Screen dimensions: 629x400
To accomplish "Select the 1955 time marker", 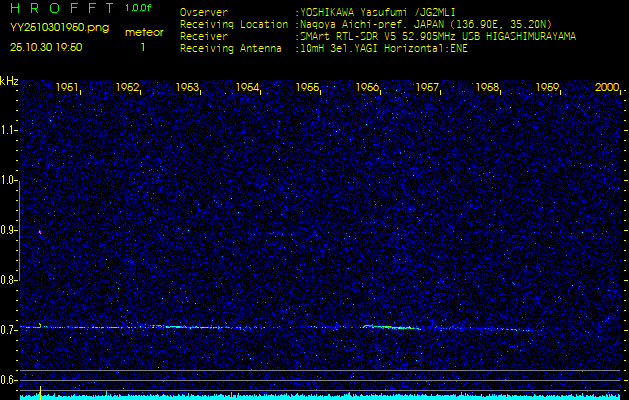I will point(307,88).
